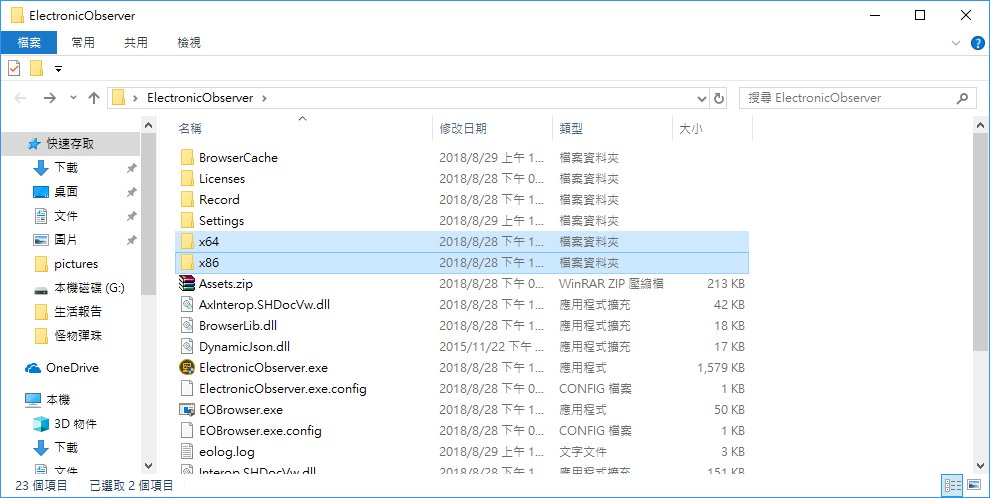This screenshot has width=990, height=498.
Task: Select 本機 in navigation pane
Action: click(58, 400)
